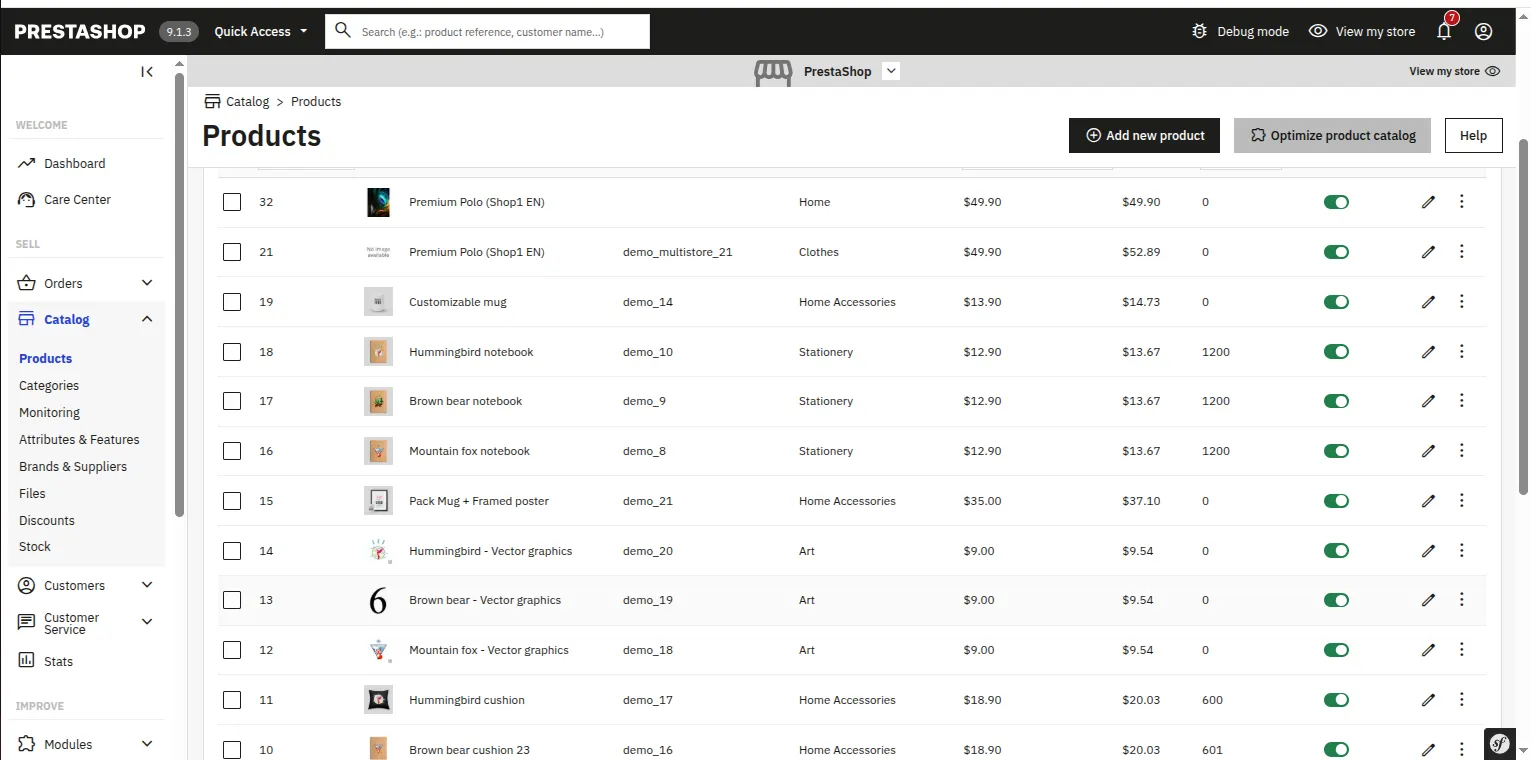Open more actions for Hummingbird - Vector graphics
1531x760 pixels.
(x=1462, y=551)
